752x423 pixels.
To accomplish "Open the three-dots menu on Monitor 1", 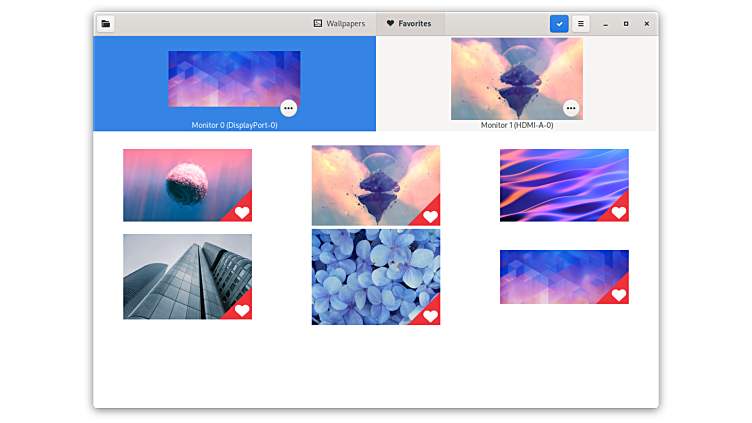I will (571, 108).
